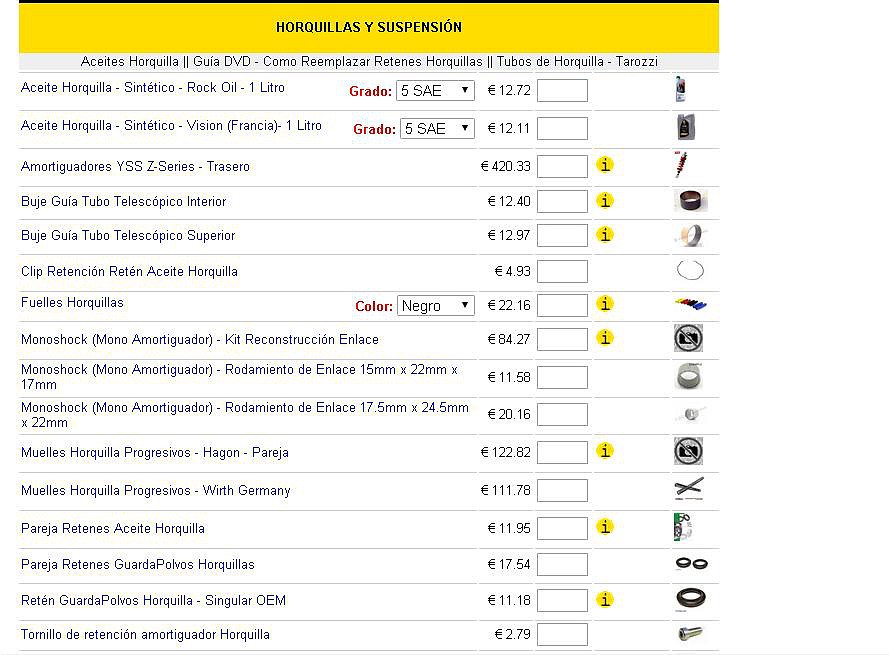This screenshot has height=655, width=889.
Task: Click quantity box for Pareja Retenes GuardaPolvos
Action: [562, 564]
